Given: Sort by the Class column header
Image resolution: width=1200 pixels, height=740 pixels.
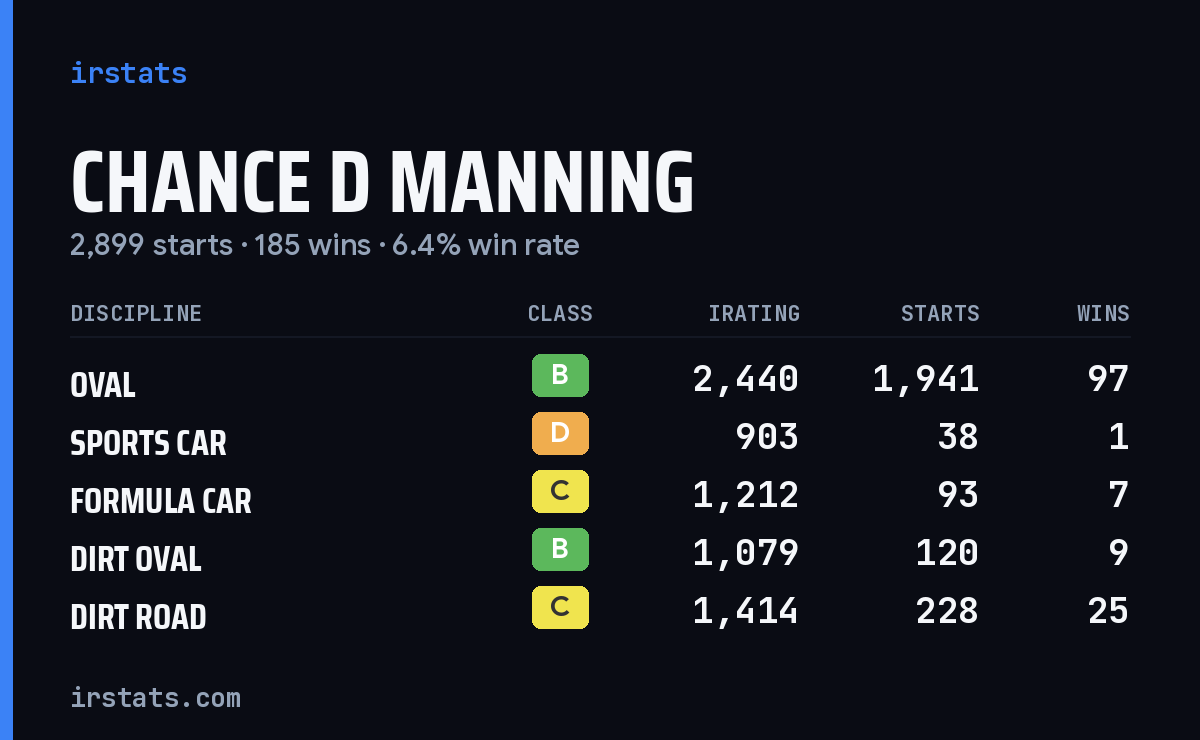Looking at the screenshot, I should (x=560, y=314).
